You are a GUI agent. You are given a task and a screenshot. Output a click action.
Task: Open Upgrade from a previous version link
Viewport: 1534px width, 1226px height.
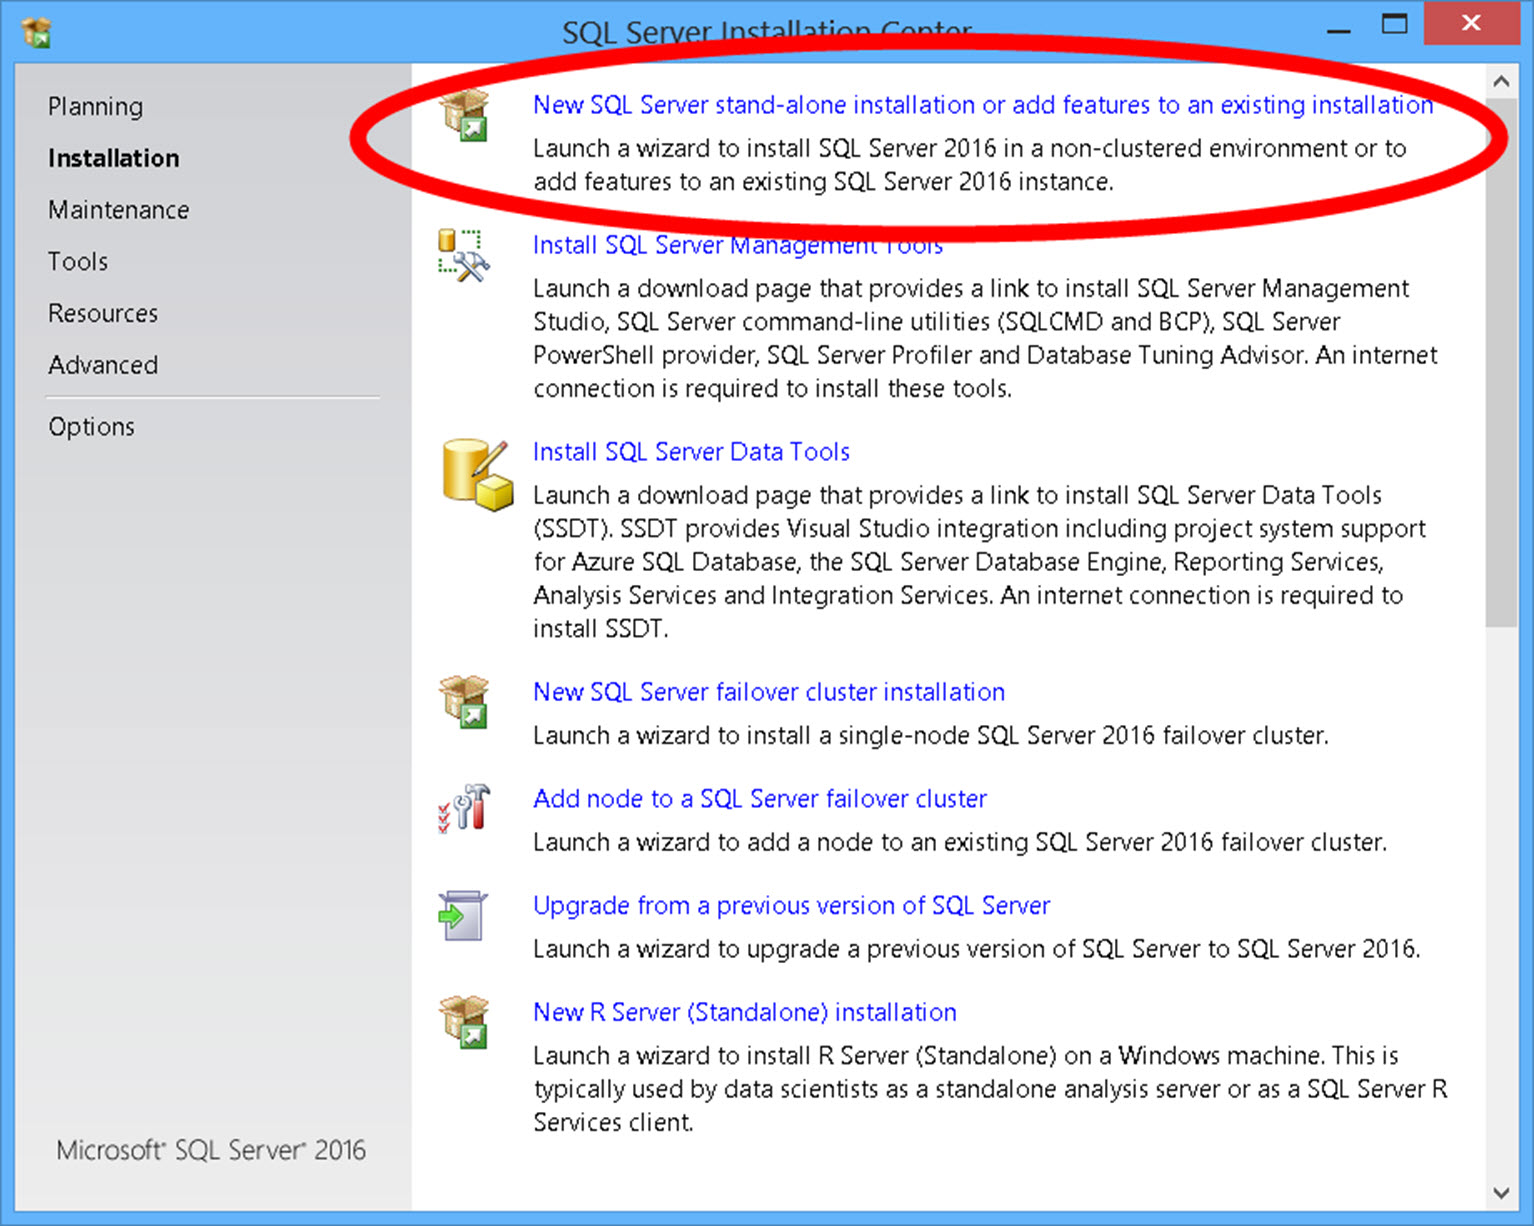click(792, 906)
